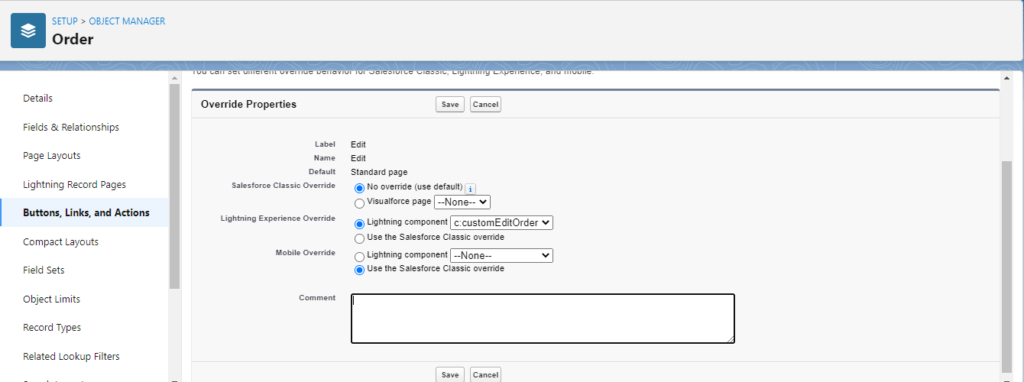Select No override (use default) radio
This screenshot has height=382, width=1024.
click(x=360, y=188)
